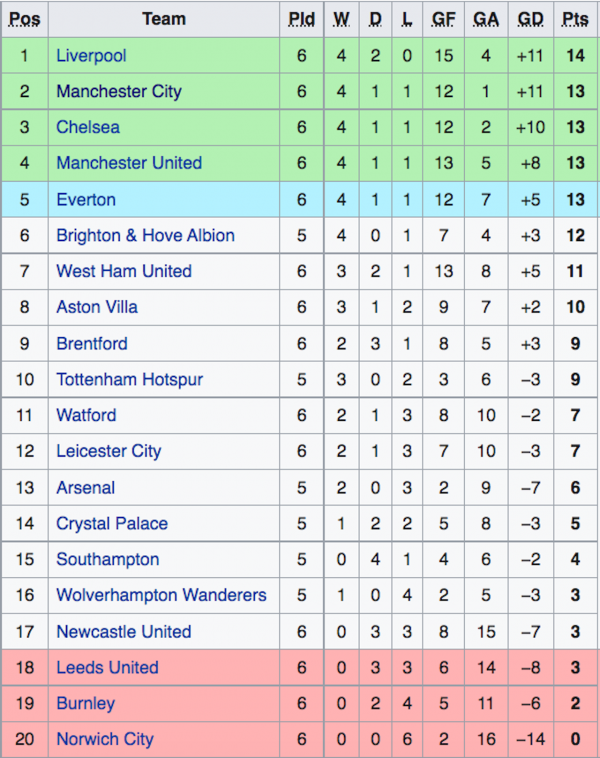This screenshot has width=600, height=758.
Task: Click the Chelsea team link
Action: point(88,127)
